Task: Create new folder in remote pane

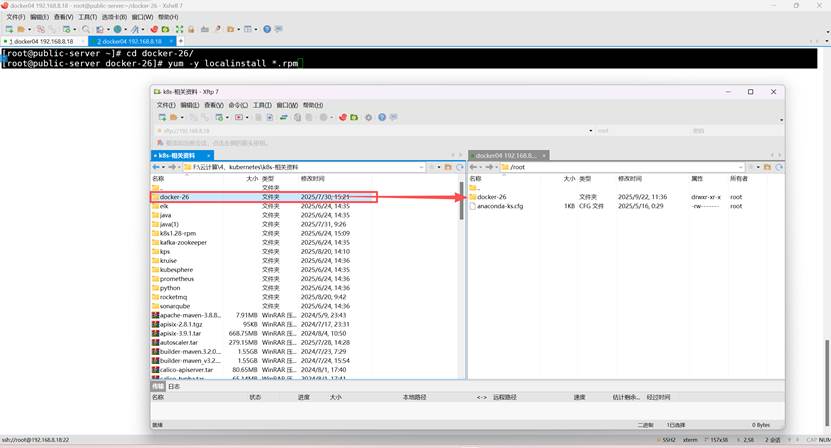Action: pyautogui.click(x=767, y=167)
